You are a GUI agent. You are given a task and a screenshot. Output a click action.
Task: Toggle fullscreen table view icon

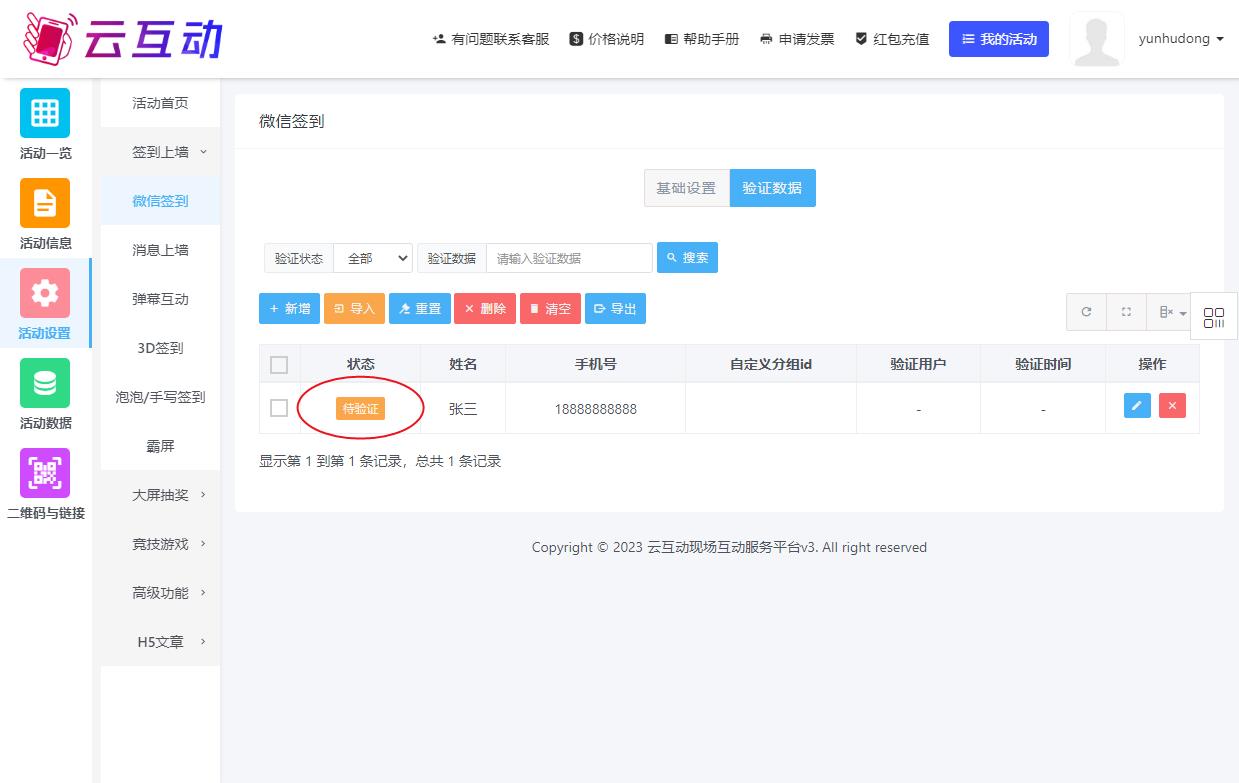pos(1126,312)
